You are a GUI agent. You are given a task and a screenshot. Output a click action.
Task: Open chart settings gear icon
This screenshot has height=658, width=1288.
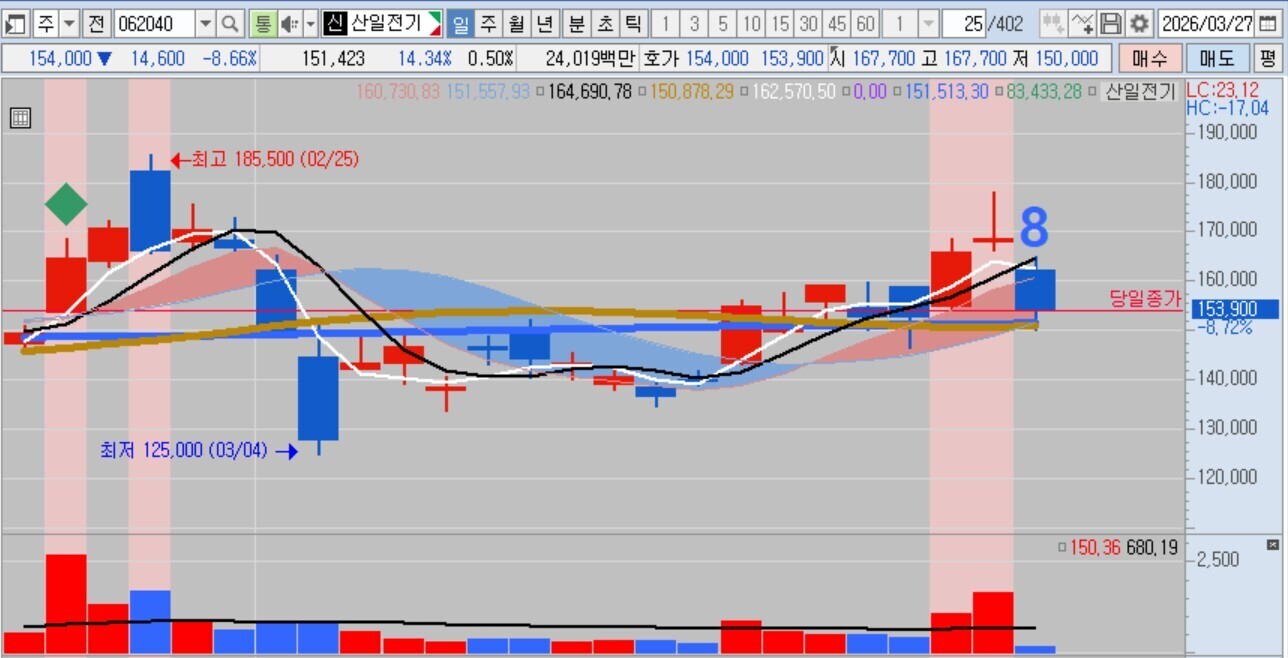point(1139,23)
